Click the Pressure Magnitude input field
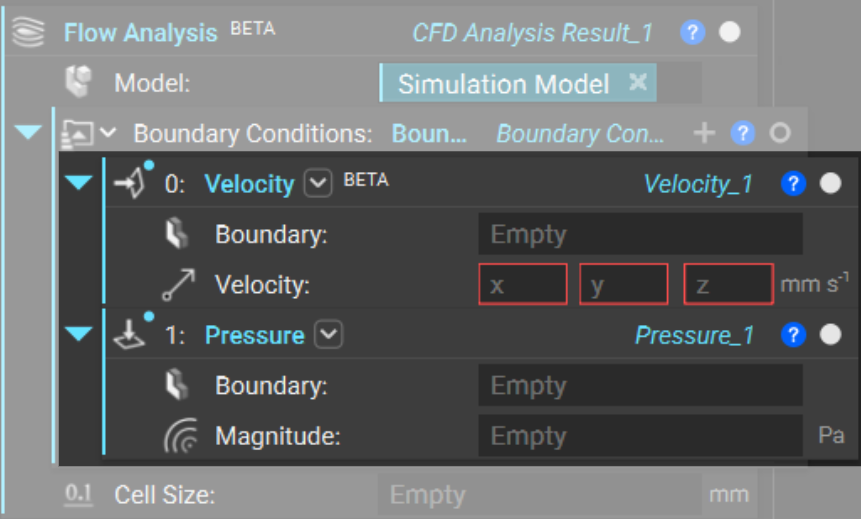This screenshot has height=519, width=861. tap(640, 436)
